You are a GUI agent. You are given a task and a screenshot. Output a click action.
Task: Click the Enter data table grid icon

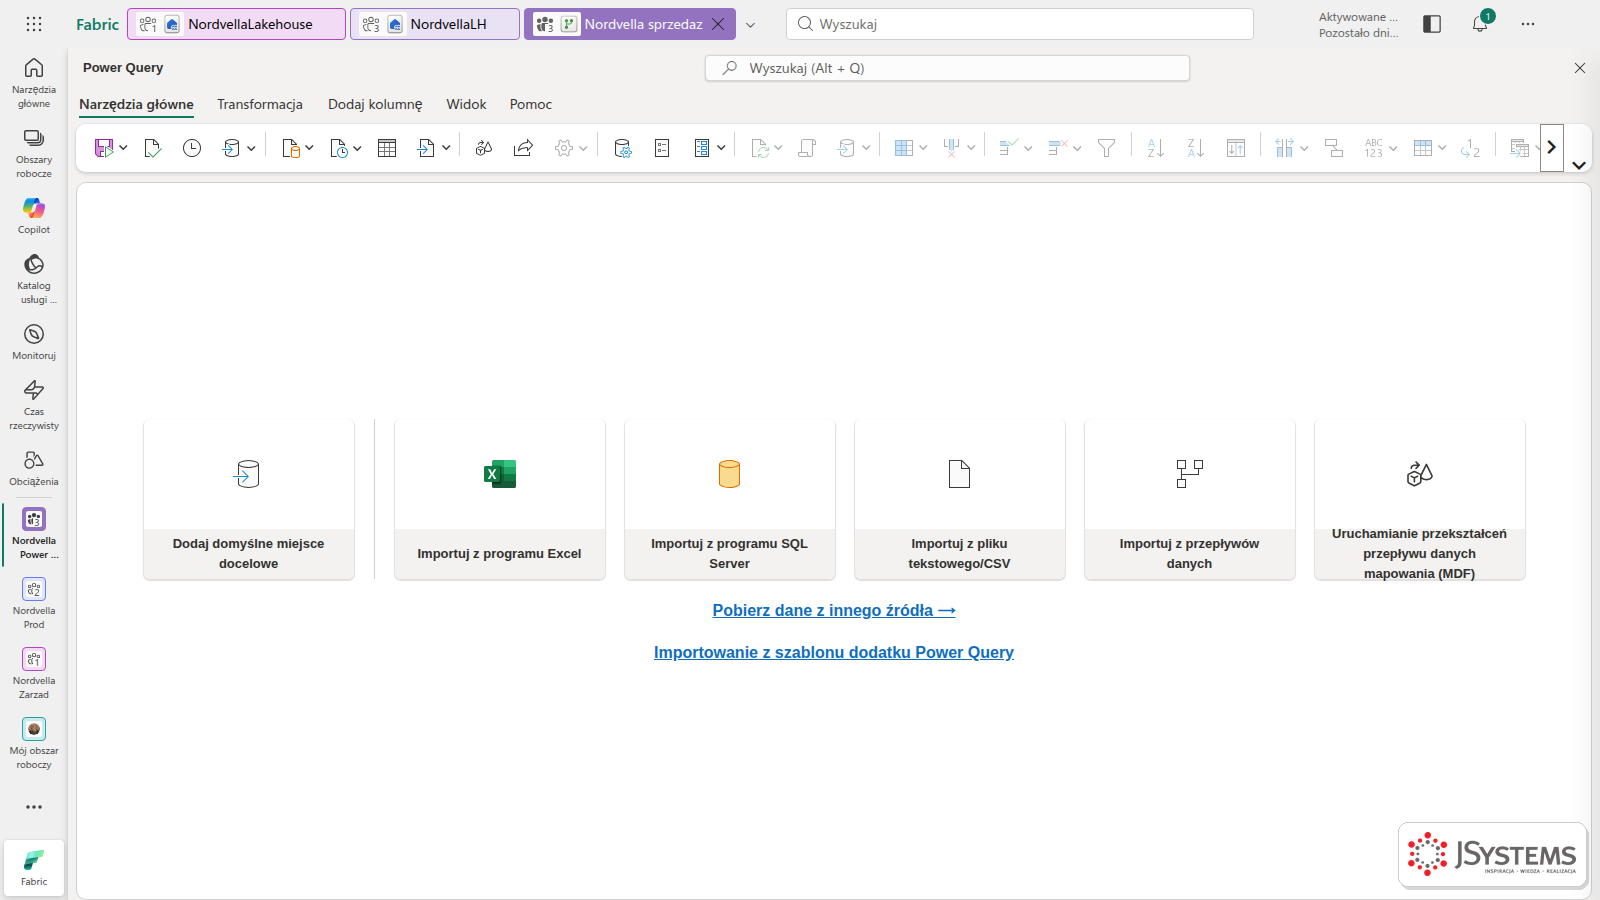pos(387,148)
